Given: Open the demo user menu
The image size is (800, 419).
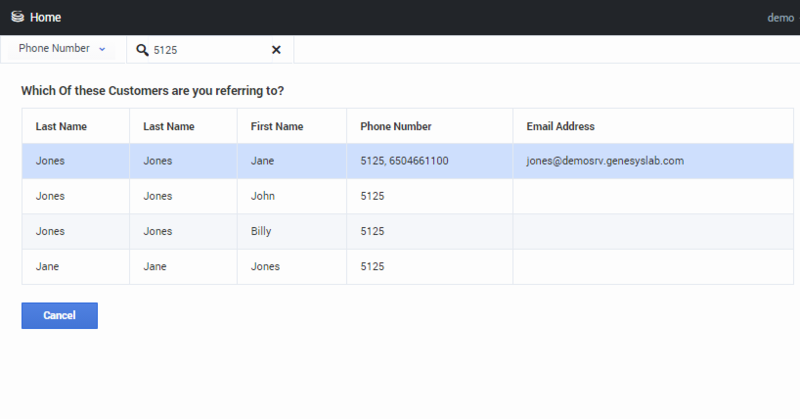Looking at the screenshot, I should [781, 18].
